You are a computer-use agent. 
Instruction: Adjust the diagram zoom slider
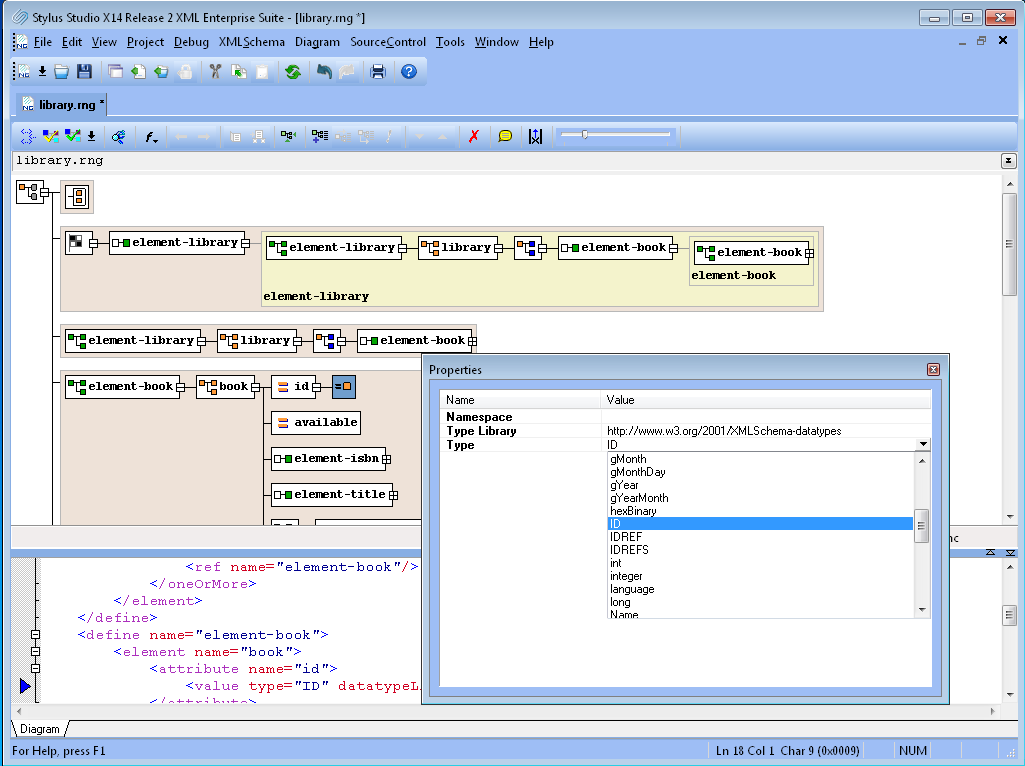(585, 134)
